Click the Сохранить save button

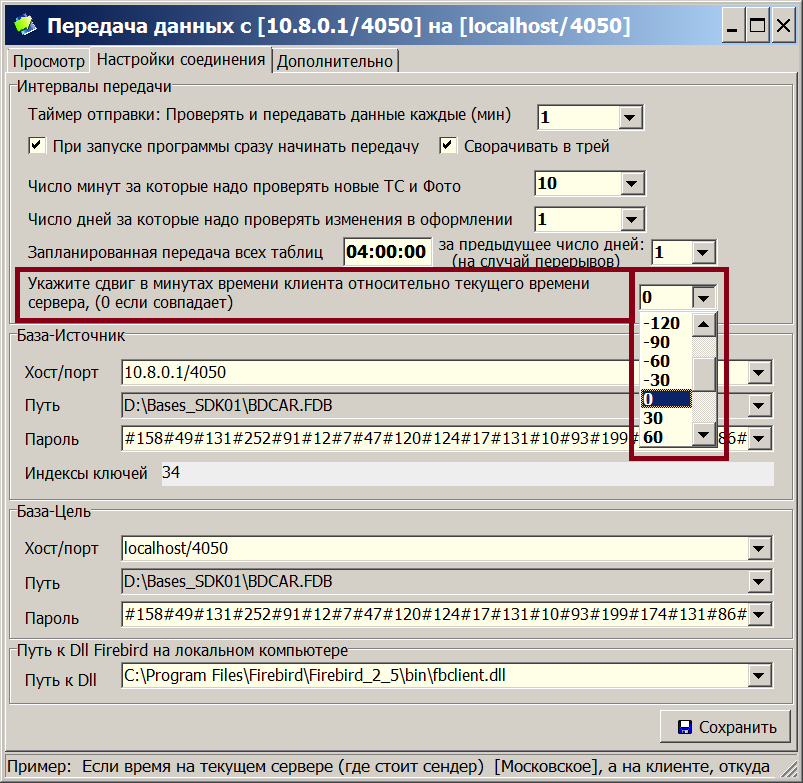pos(726,727)
